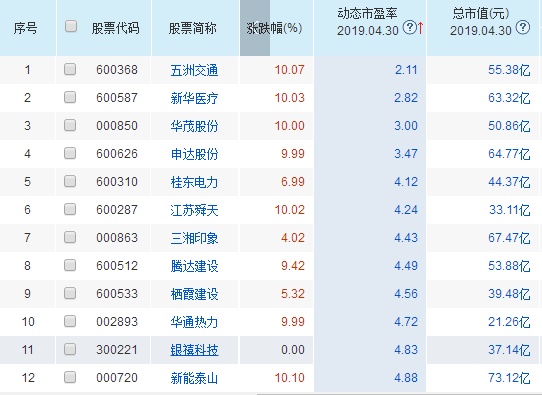The width and height of the screenshot is (542, 395).
Task: Click the 2.11 dynamic P/E value
Action: [x=406, y=70]
